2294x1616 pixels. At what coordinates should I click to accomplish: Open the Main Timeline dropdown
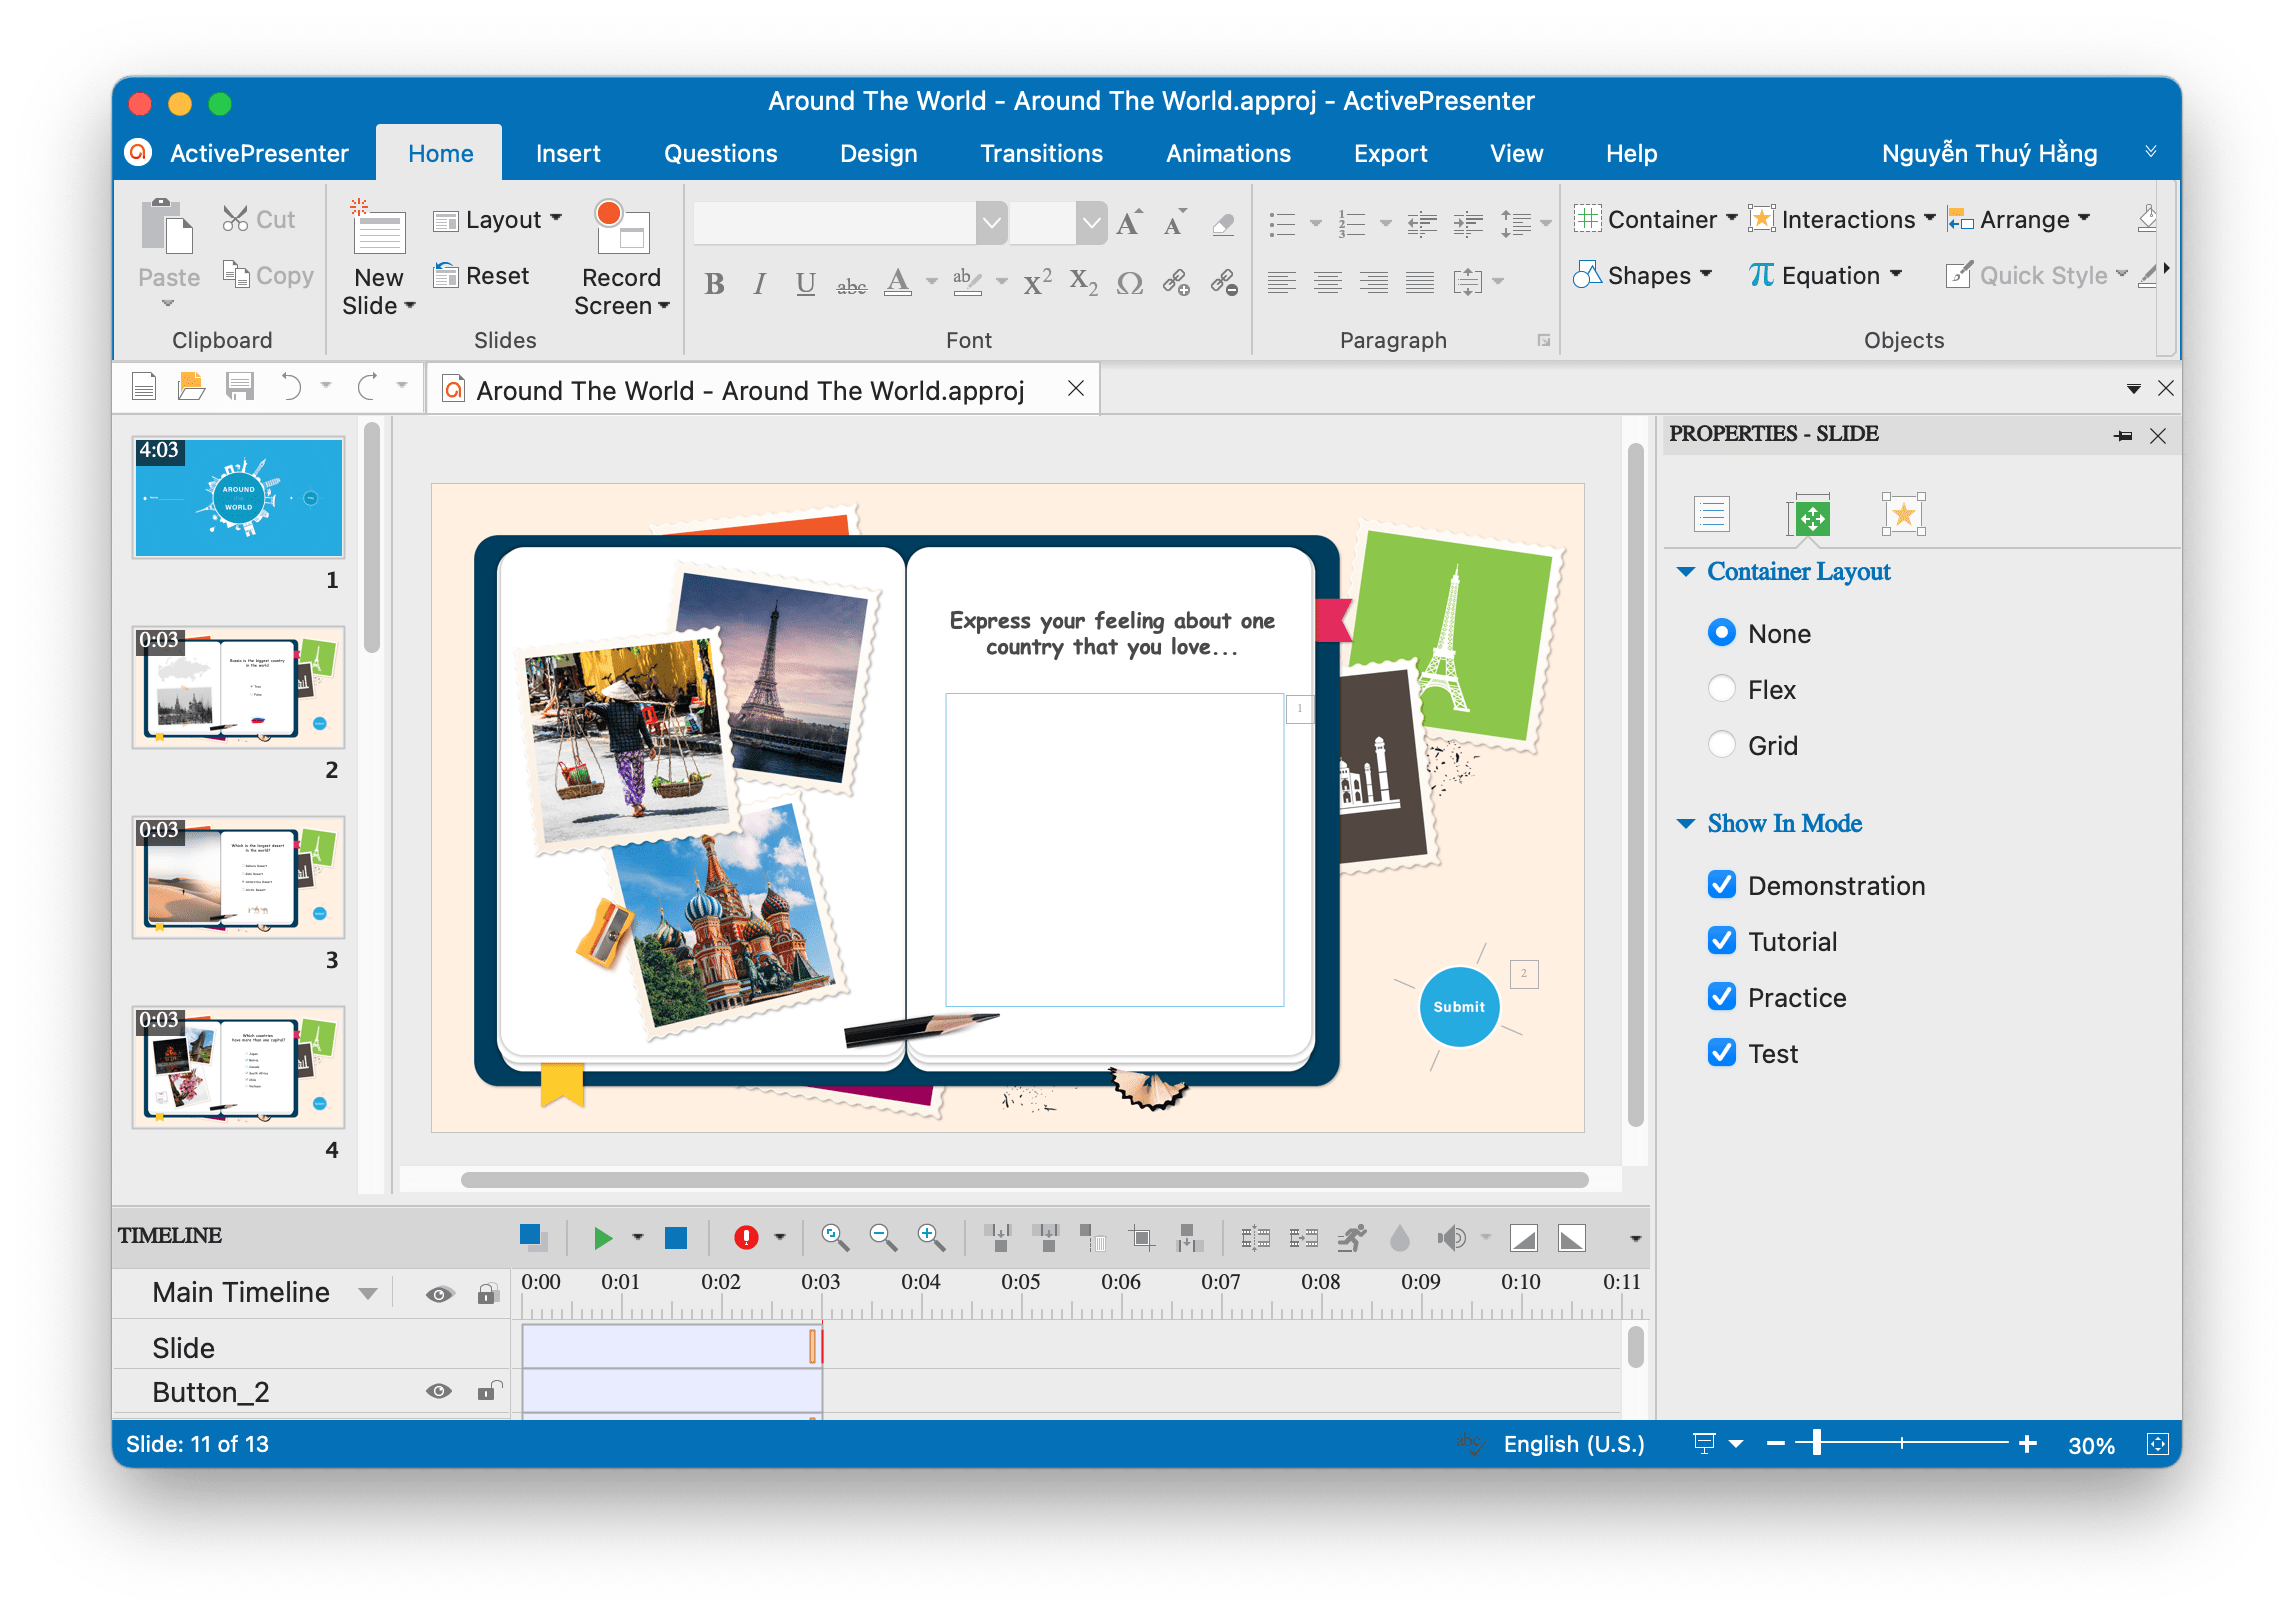(369, 1292)
